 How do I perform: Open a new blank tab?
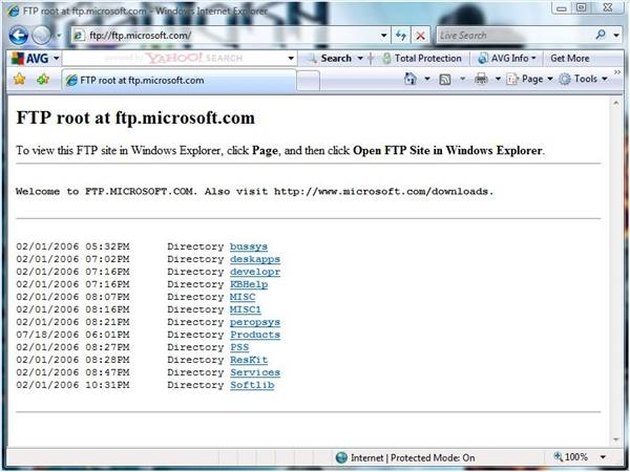click(308, 80)
